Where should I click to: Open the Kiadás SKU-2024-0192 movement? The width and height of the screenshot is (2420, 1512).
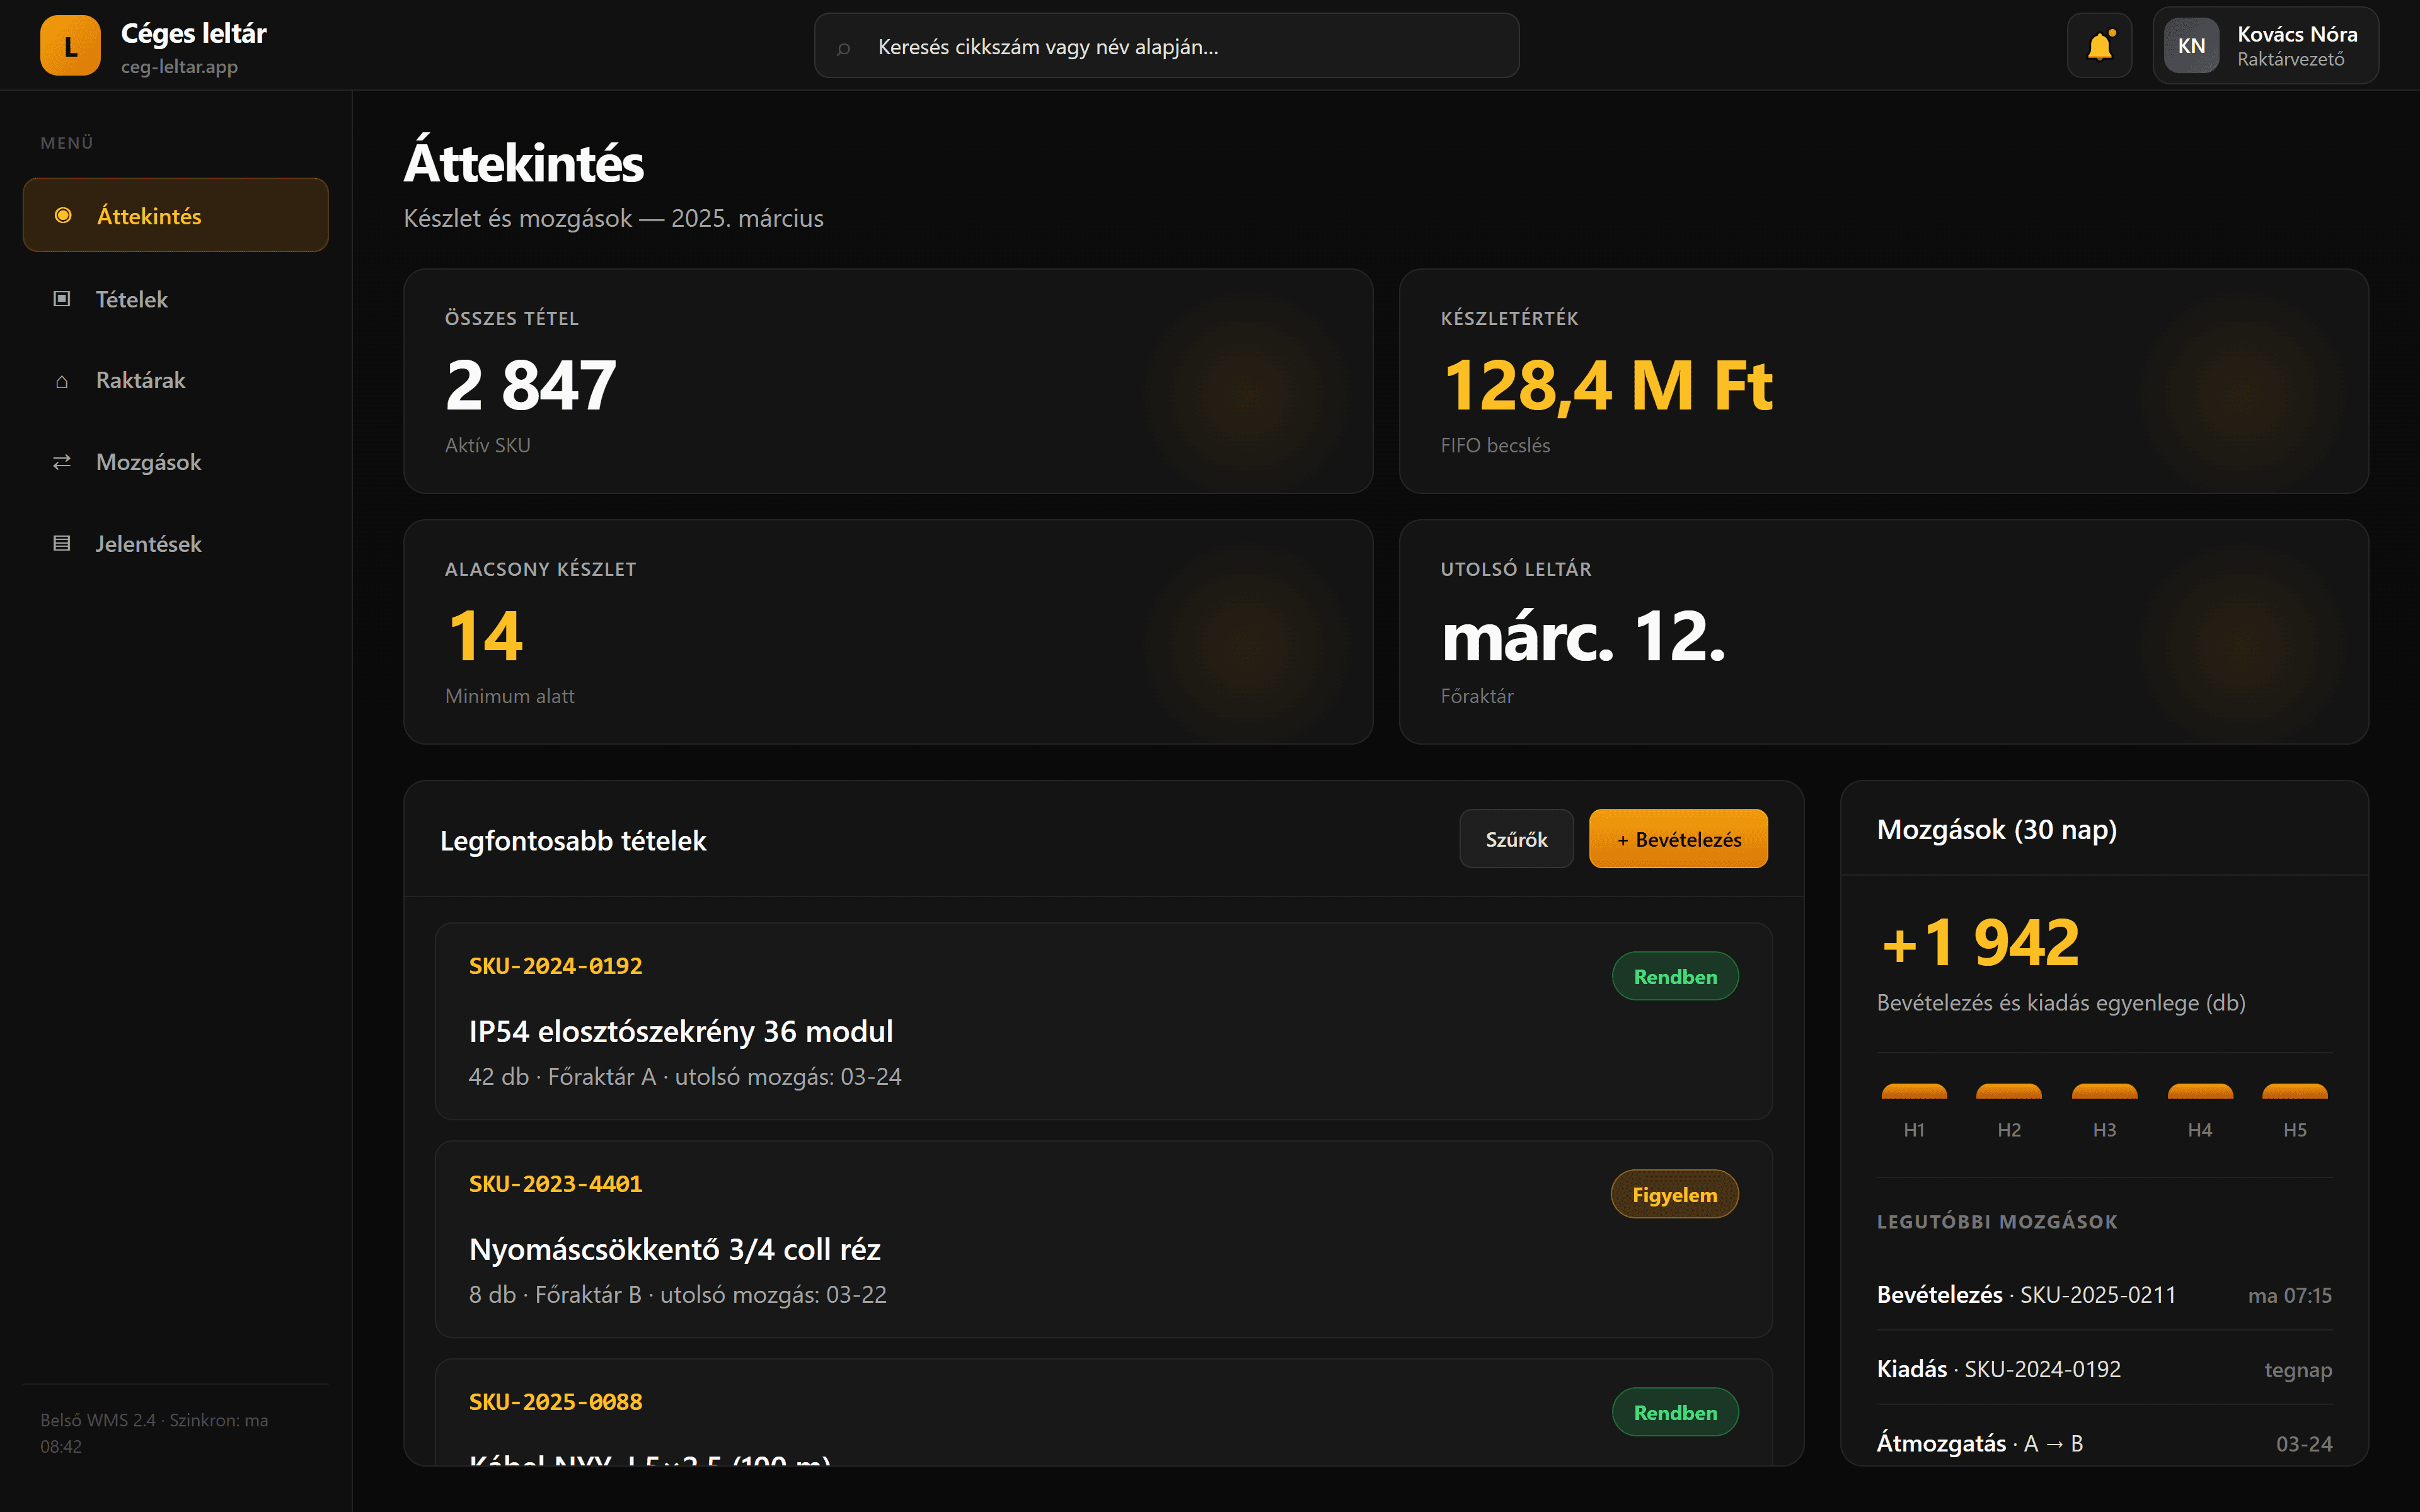pos(2104,1368)
